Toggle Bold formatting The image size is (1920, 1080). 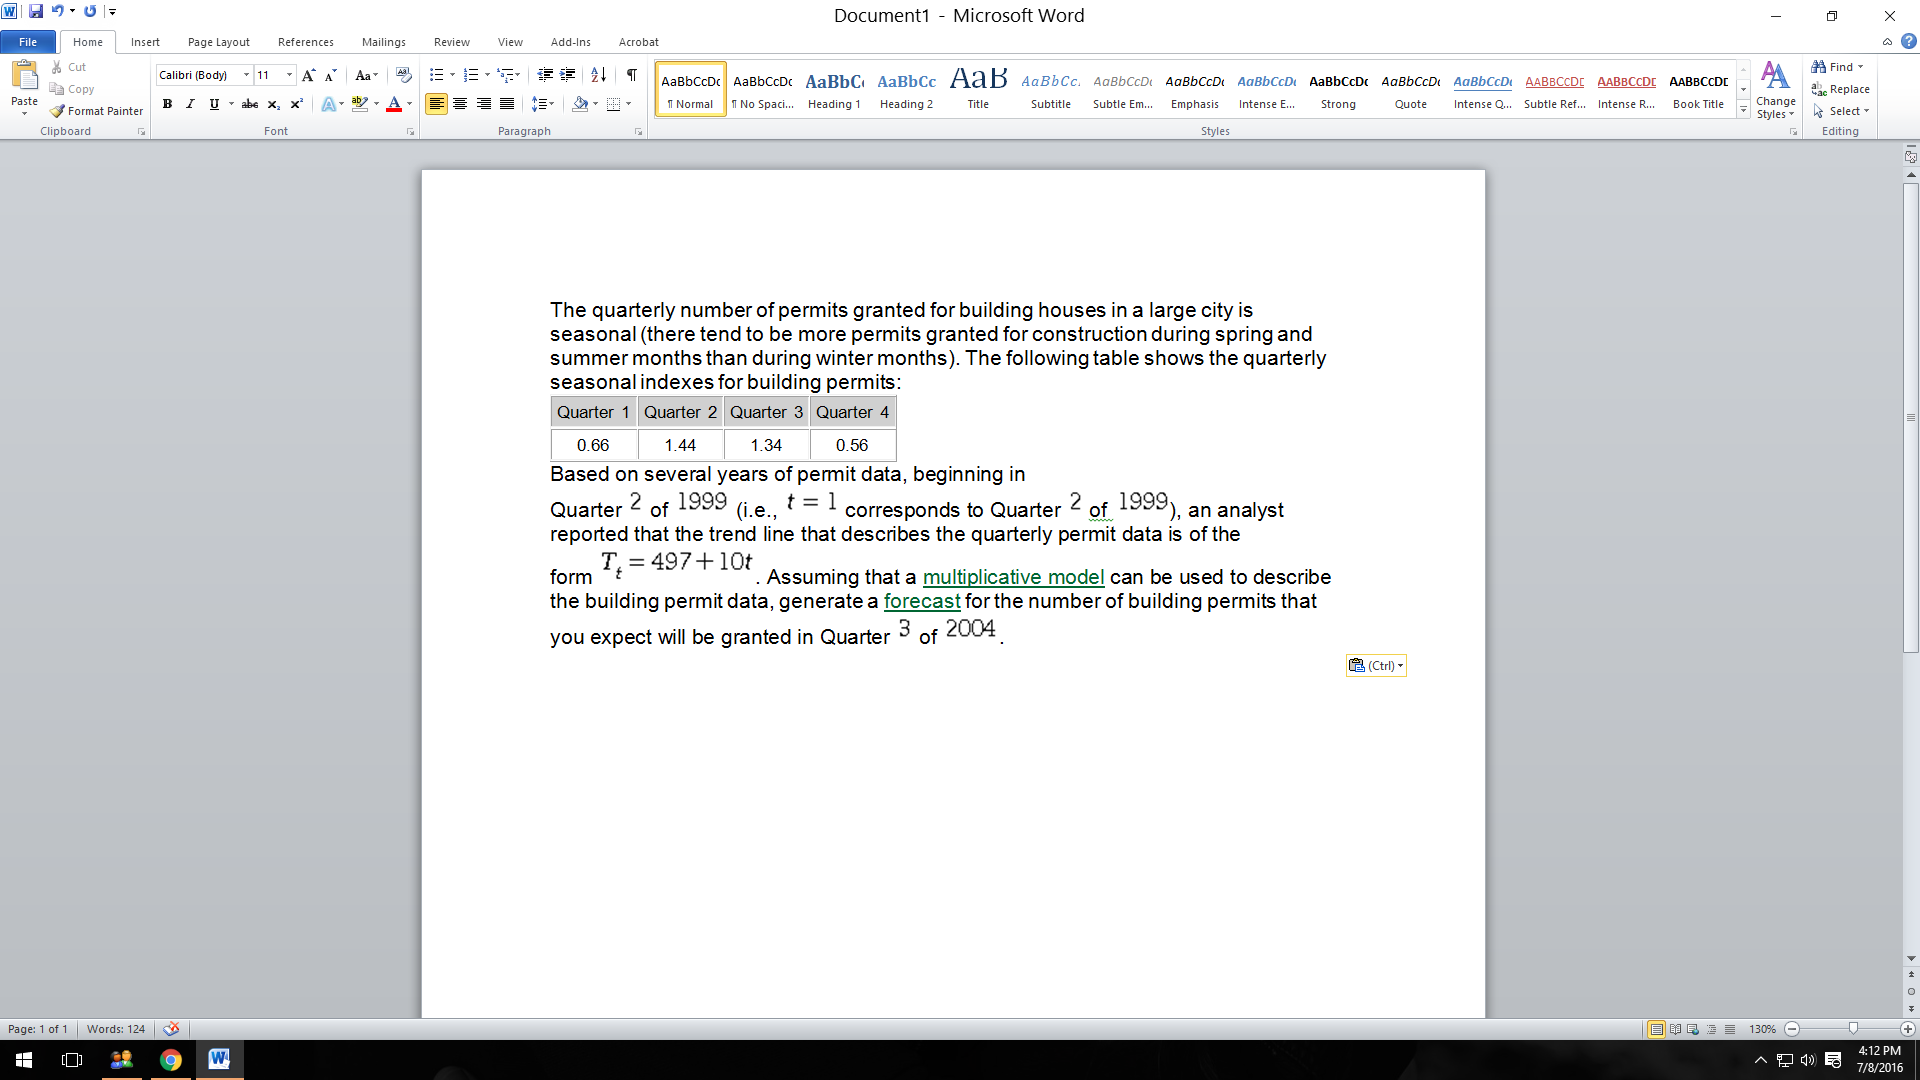(167, 103)
